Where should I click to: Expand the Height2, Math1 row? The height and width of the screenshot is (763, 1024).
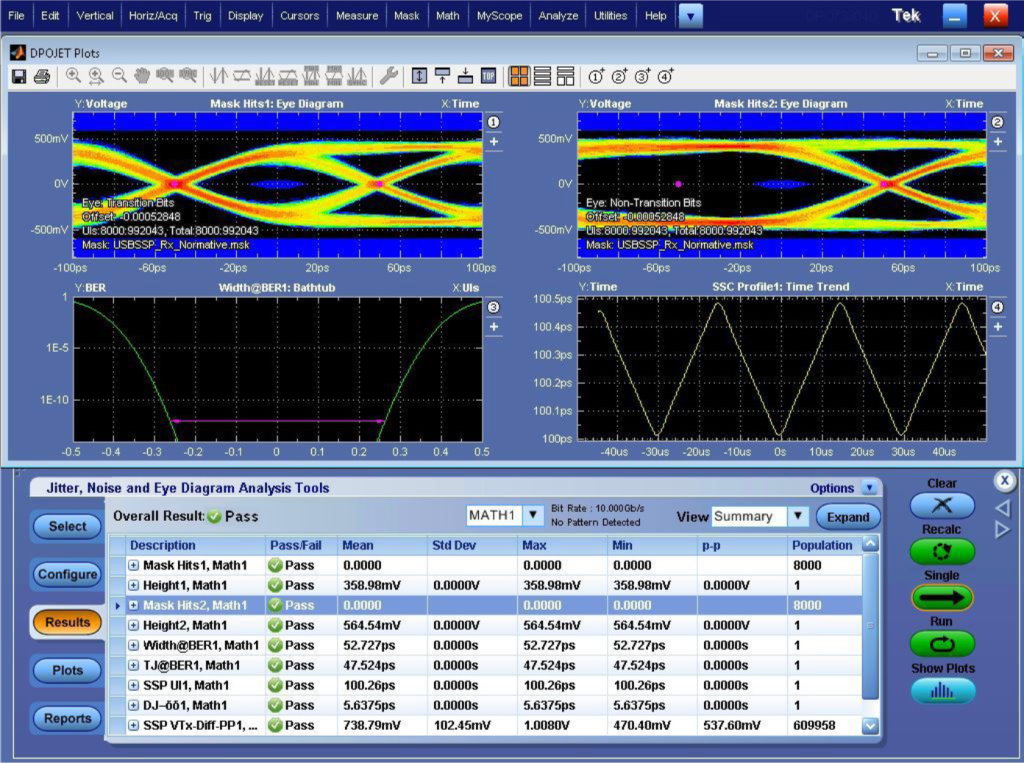(x=133, y=625)
